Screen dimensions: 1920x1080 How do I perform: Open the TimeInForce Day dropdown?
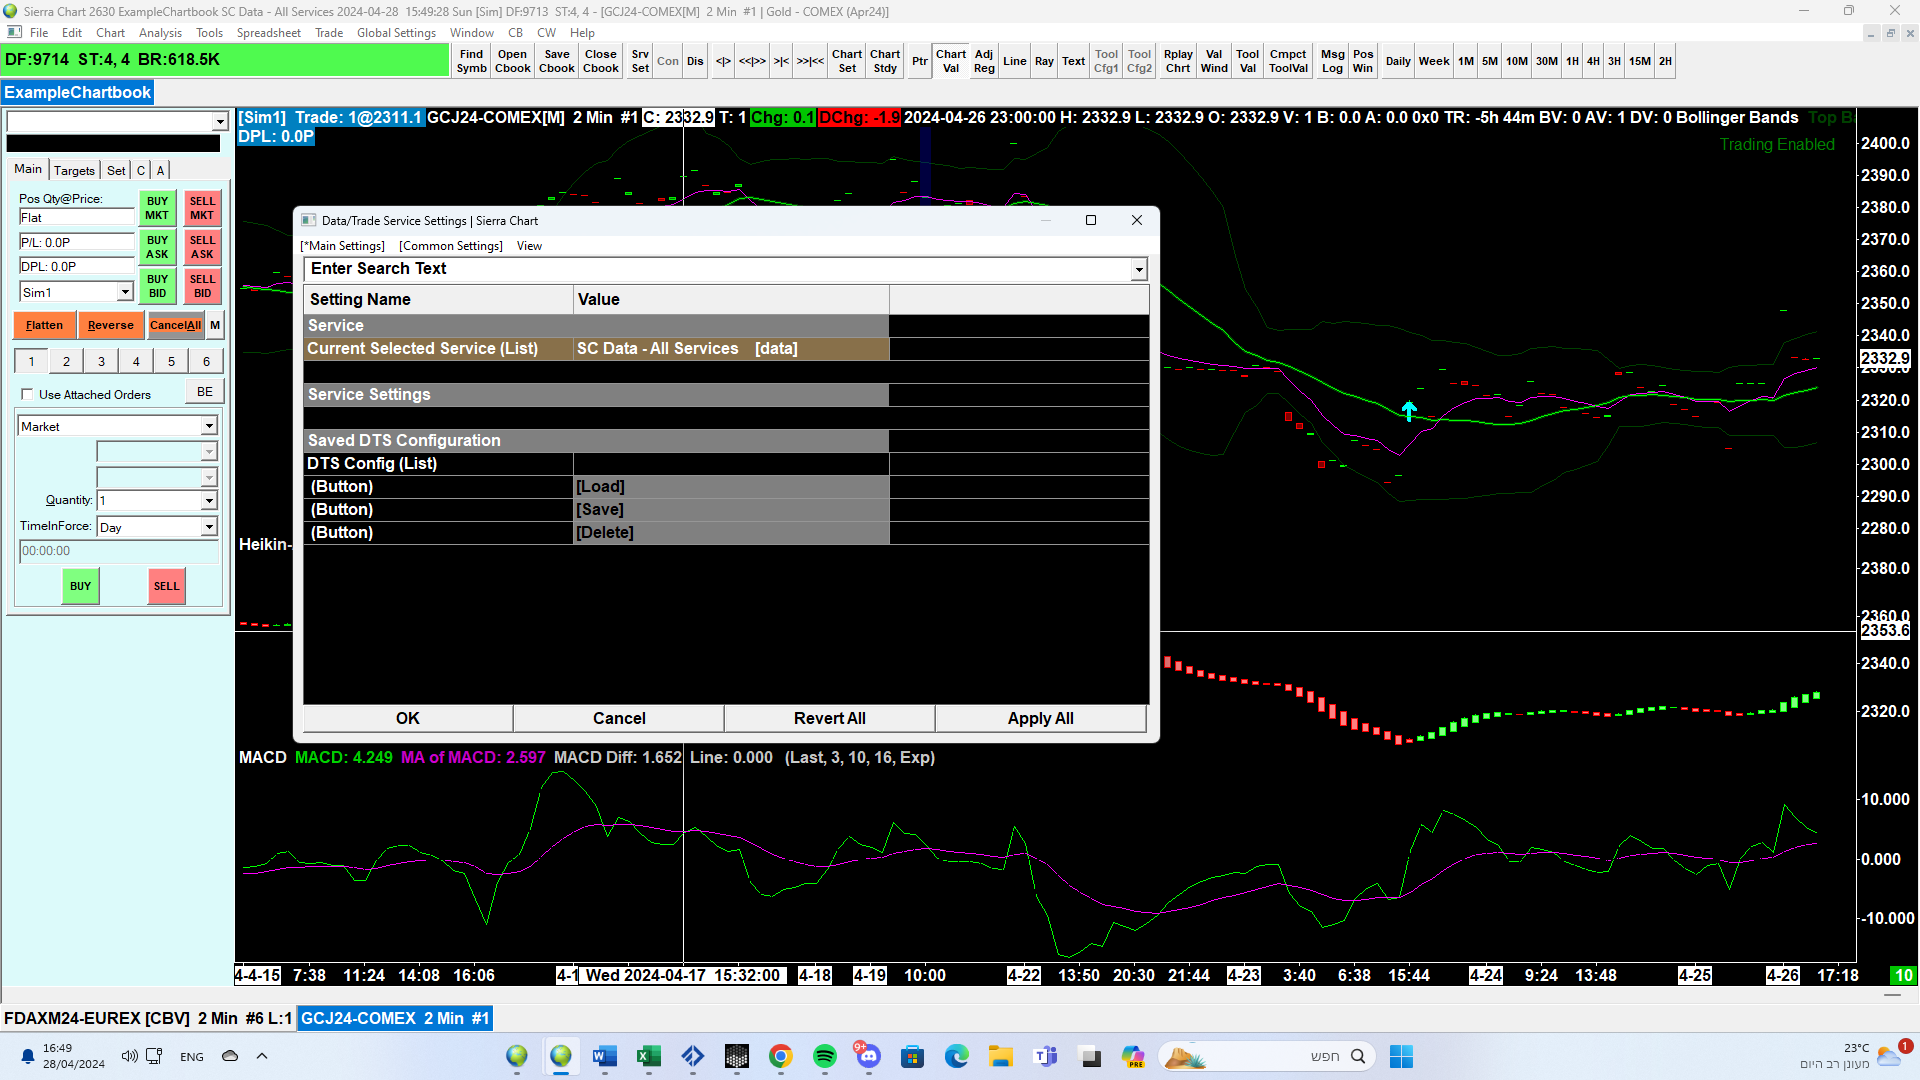pyautogui.click(x=209, y=527)
